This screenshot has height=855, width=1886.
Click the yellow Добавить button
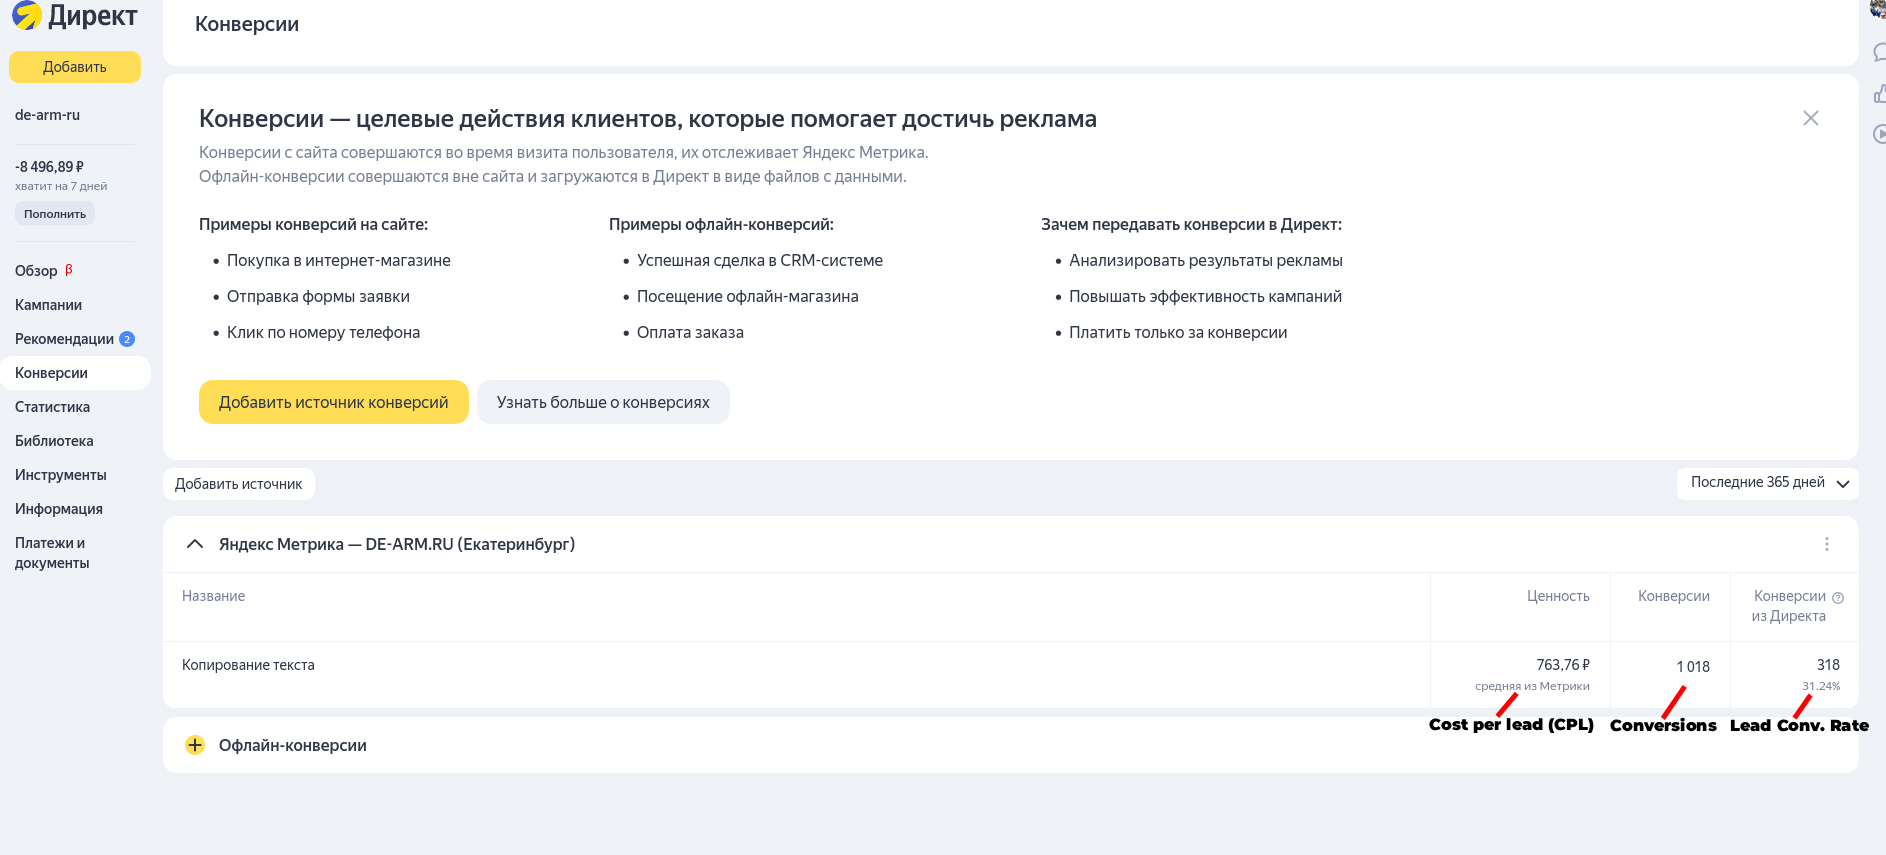pos(75,67)
